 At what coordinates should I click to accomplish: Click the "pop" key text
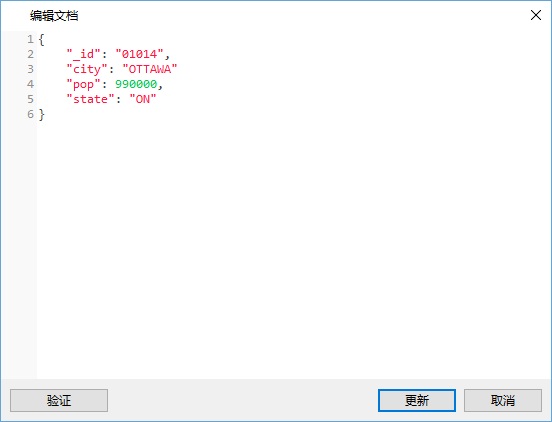(x=84, y=84)
